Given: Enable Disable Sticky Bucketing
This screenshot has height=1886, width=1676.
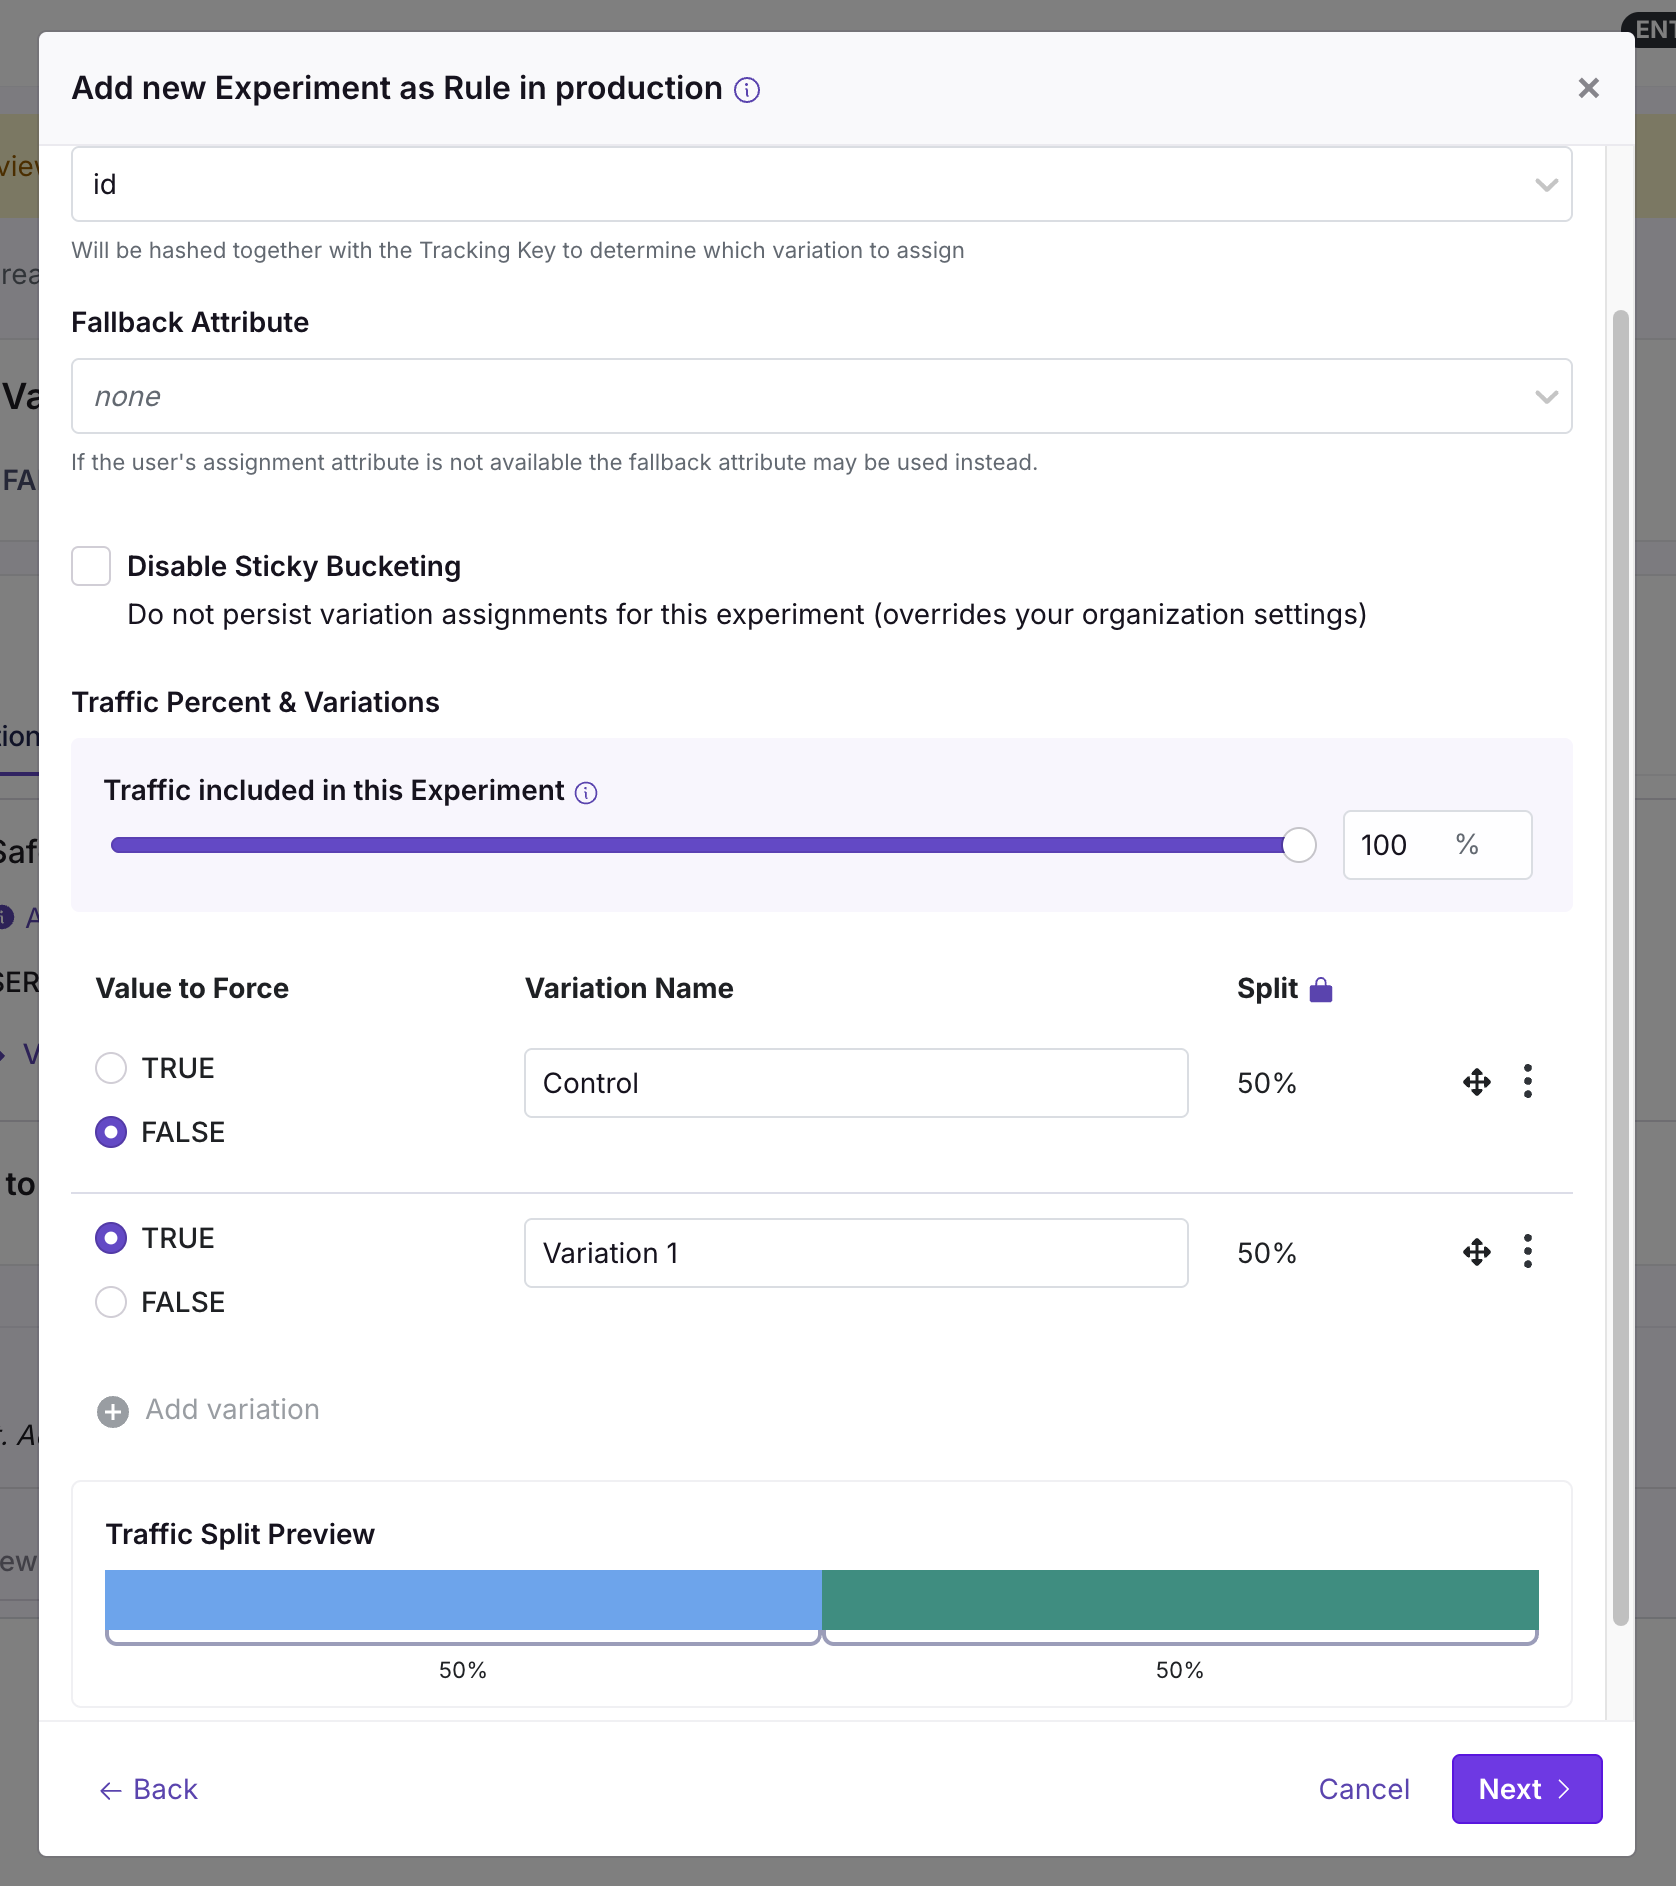Looking at the screenshot, I should 91,566.
